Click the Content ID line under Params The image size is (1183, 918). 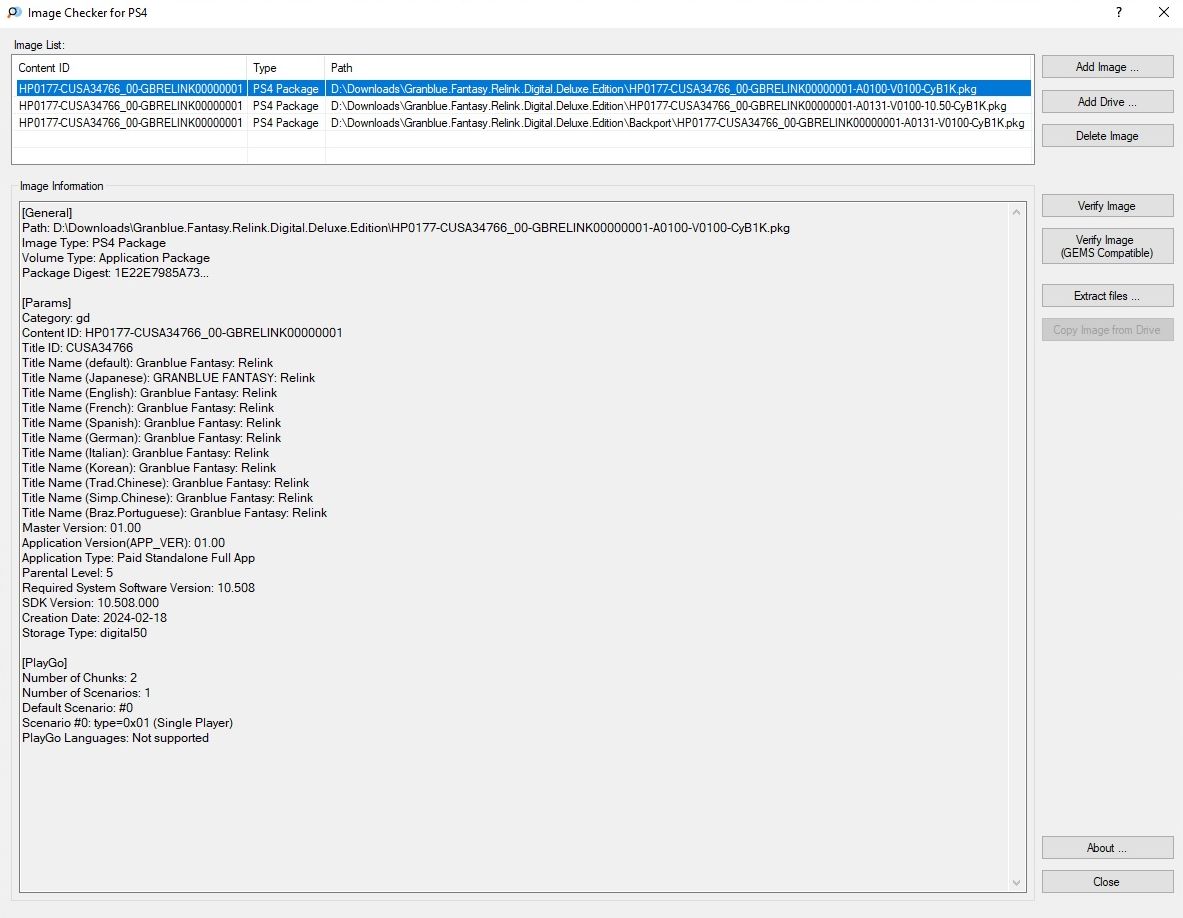pos(182,333)
